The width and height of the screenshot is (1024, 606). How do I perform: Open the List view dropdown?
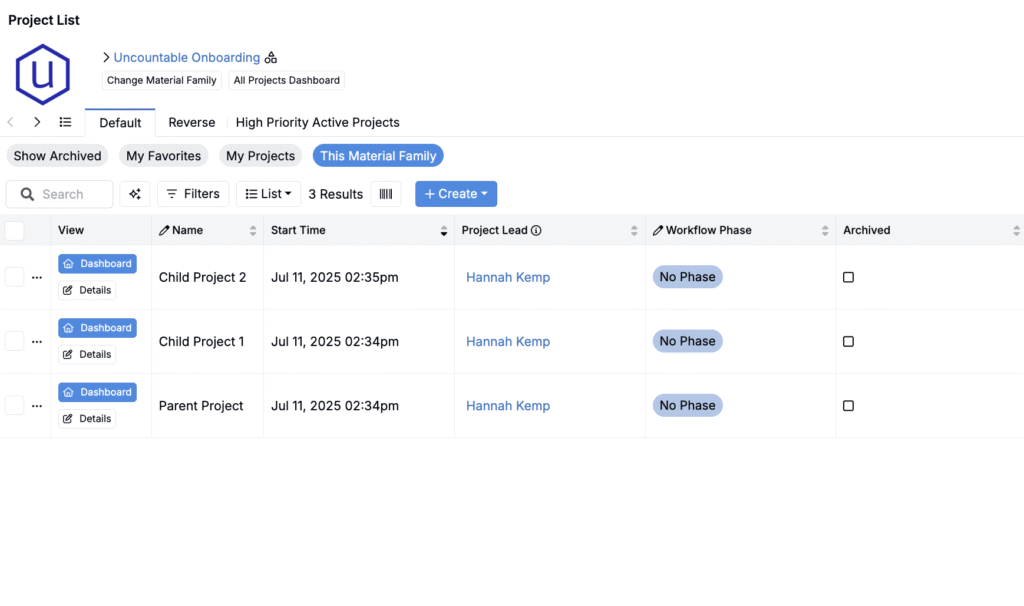268,194
